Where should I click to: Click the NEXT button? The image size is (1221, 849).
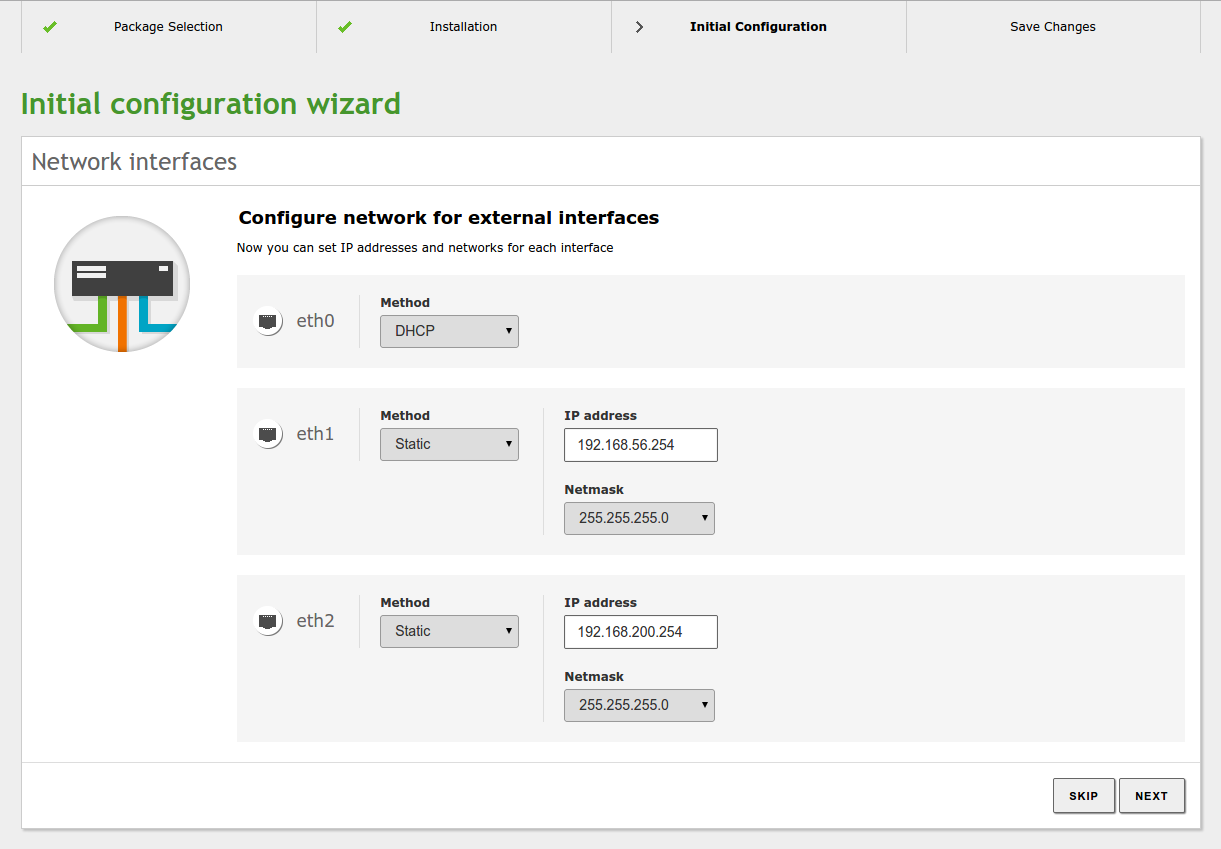[1152, 796]
